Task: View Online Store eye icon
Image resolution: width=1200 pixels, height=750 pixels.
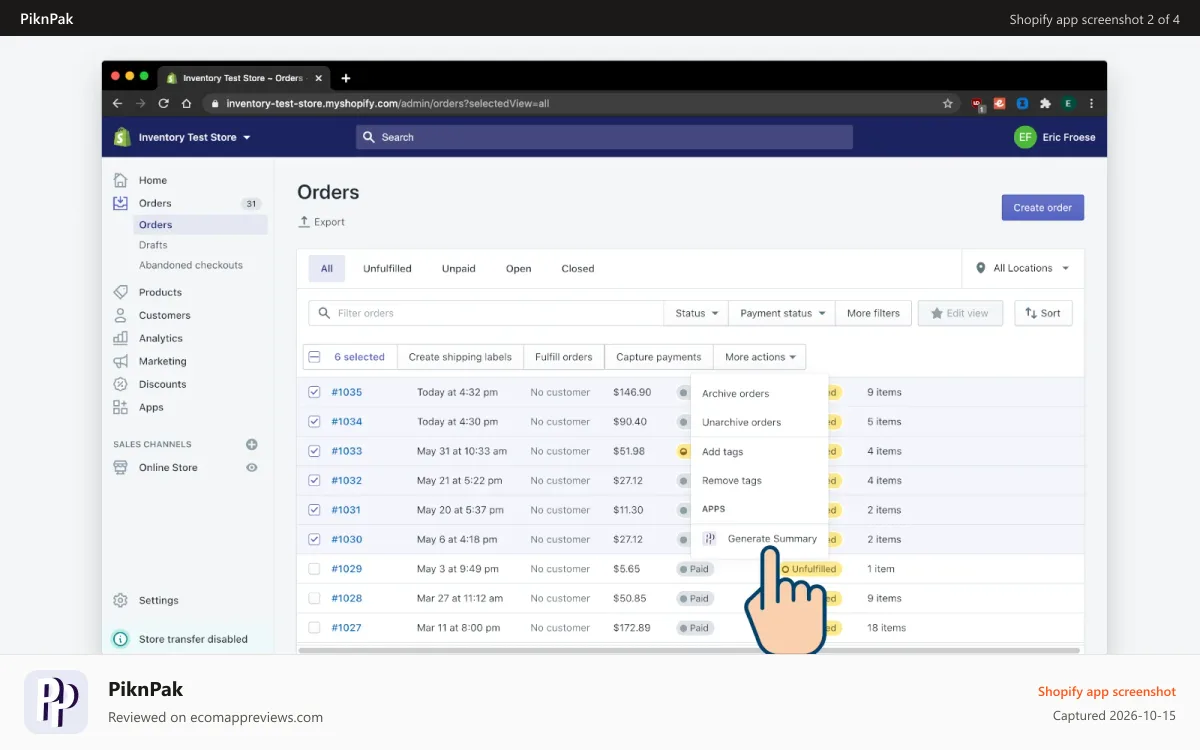Action: tap(252, 467)
